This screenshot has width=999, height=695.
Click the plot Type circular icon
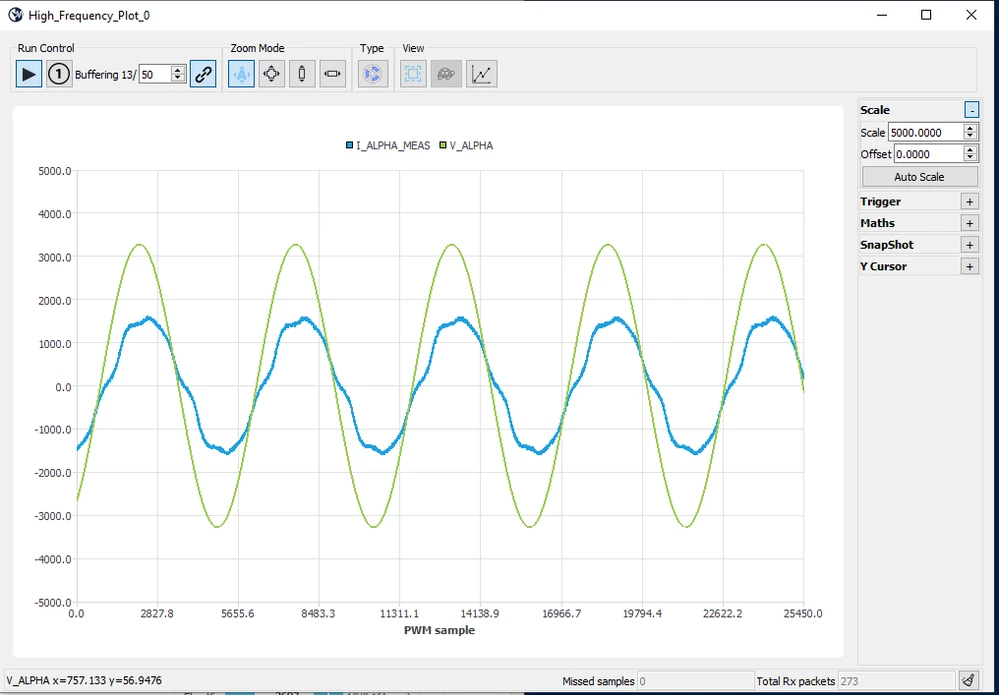coord(373,74)
